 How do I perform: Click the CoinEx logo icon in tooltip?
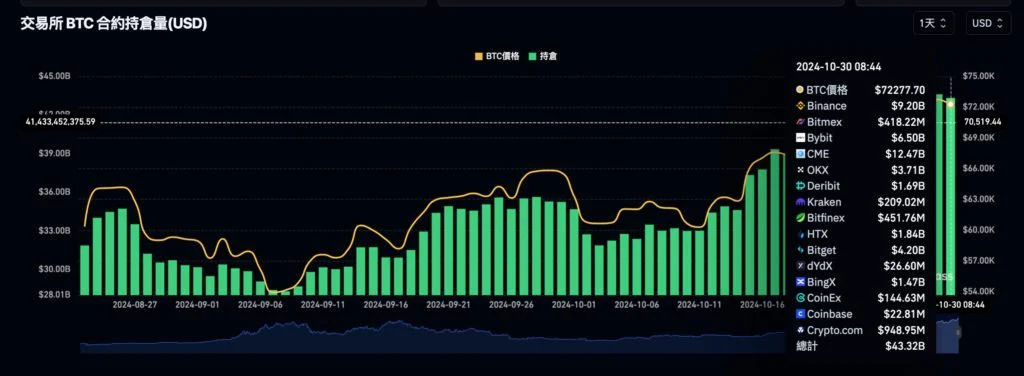[x=800, y=298]
